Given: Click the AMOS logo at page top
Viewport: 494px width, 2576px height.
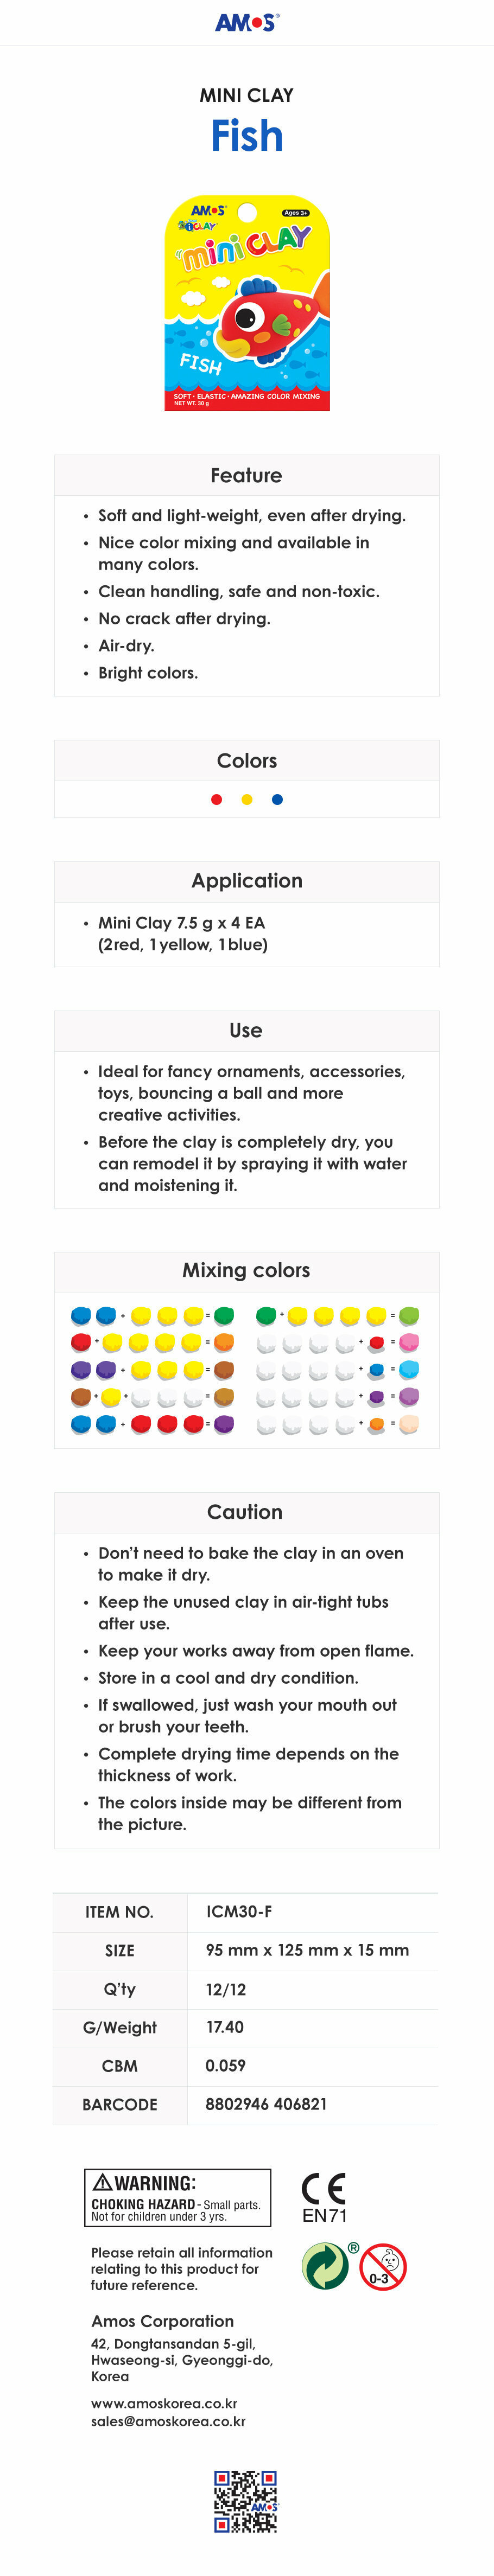Looking at the screenshot, I should coord(247,22).
